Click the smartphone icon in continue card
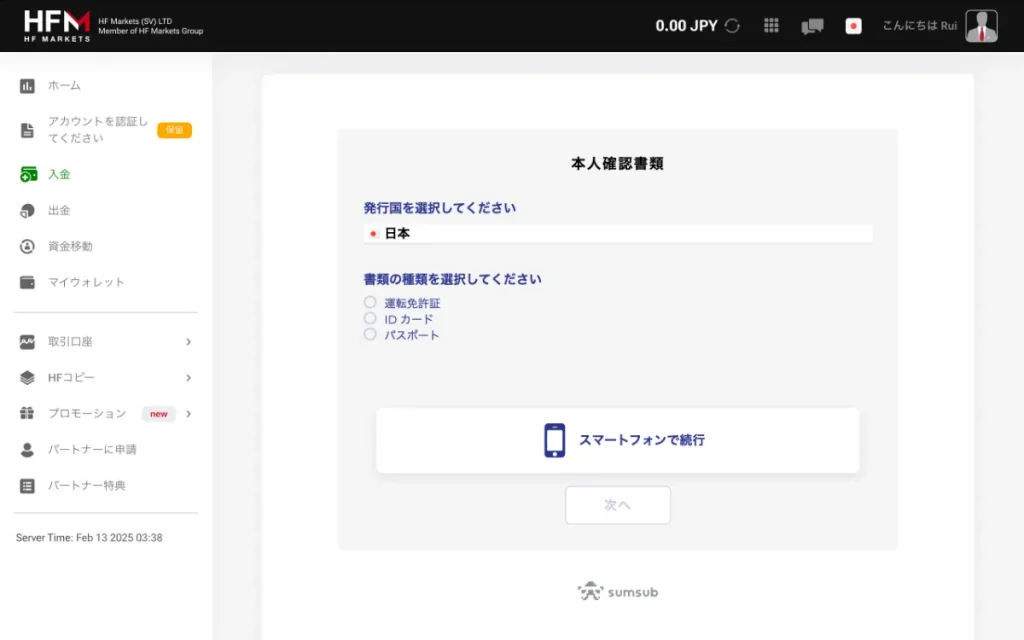 554,440
